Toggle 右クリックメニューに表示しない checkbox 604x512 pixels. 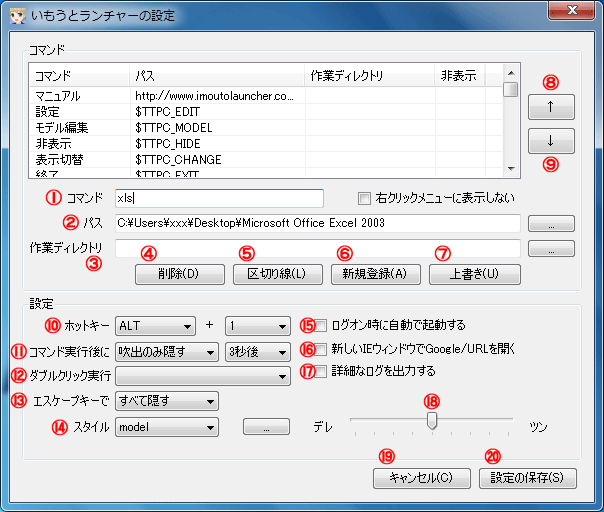pyautogui.click(x=364, y=199)
